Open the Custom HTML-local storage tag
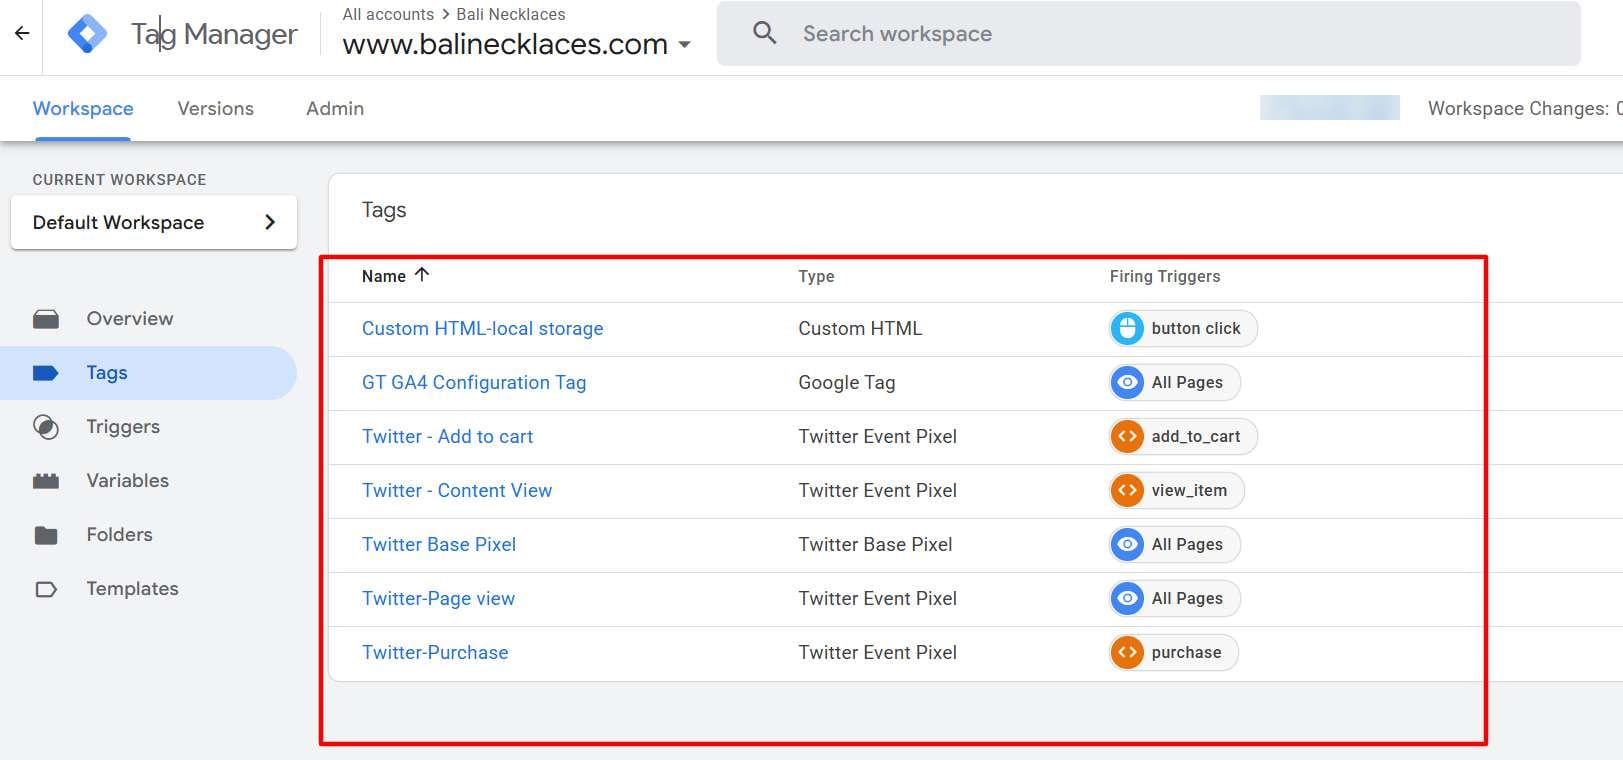Screen dimensions: 1623x760 [483, 328]
